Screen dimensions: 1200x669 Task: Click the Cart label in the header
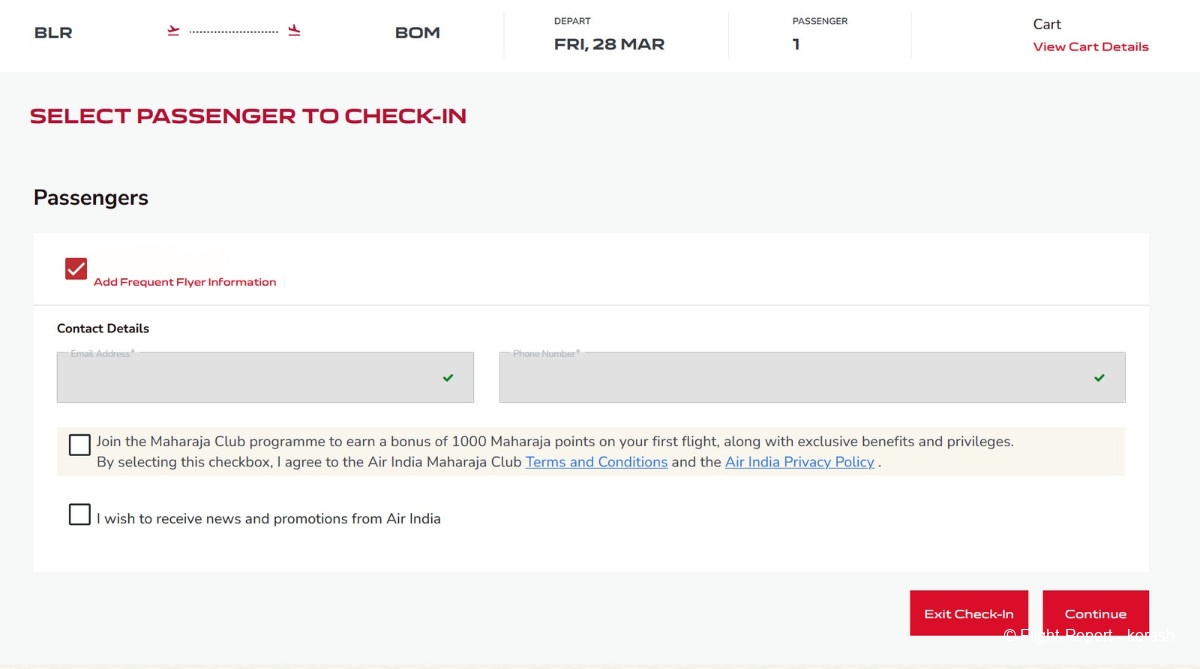tap(1047, 24)
